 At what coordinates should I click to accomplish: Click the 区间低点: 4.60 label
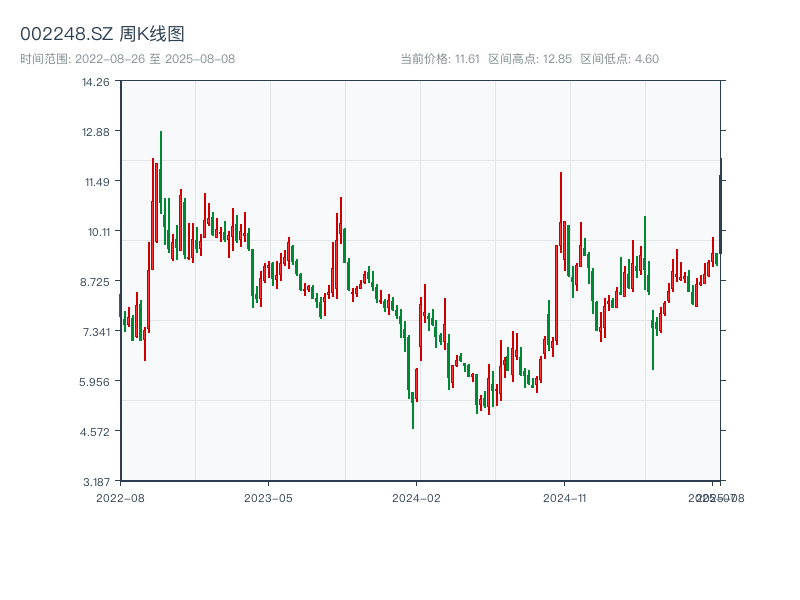coord(620,59)
